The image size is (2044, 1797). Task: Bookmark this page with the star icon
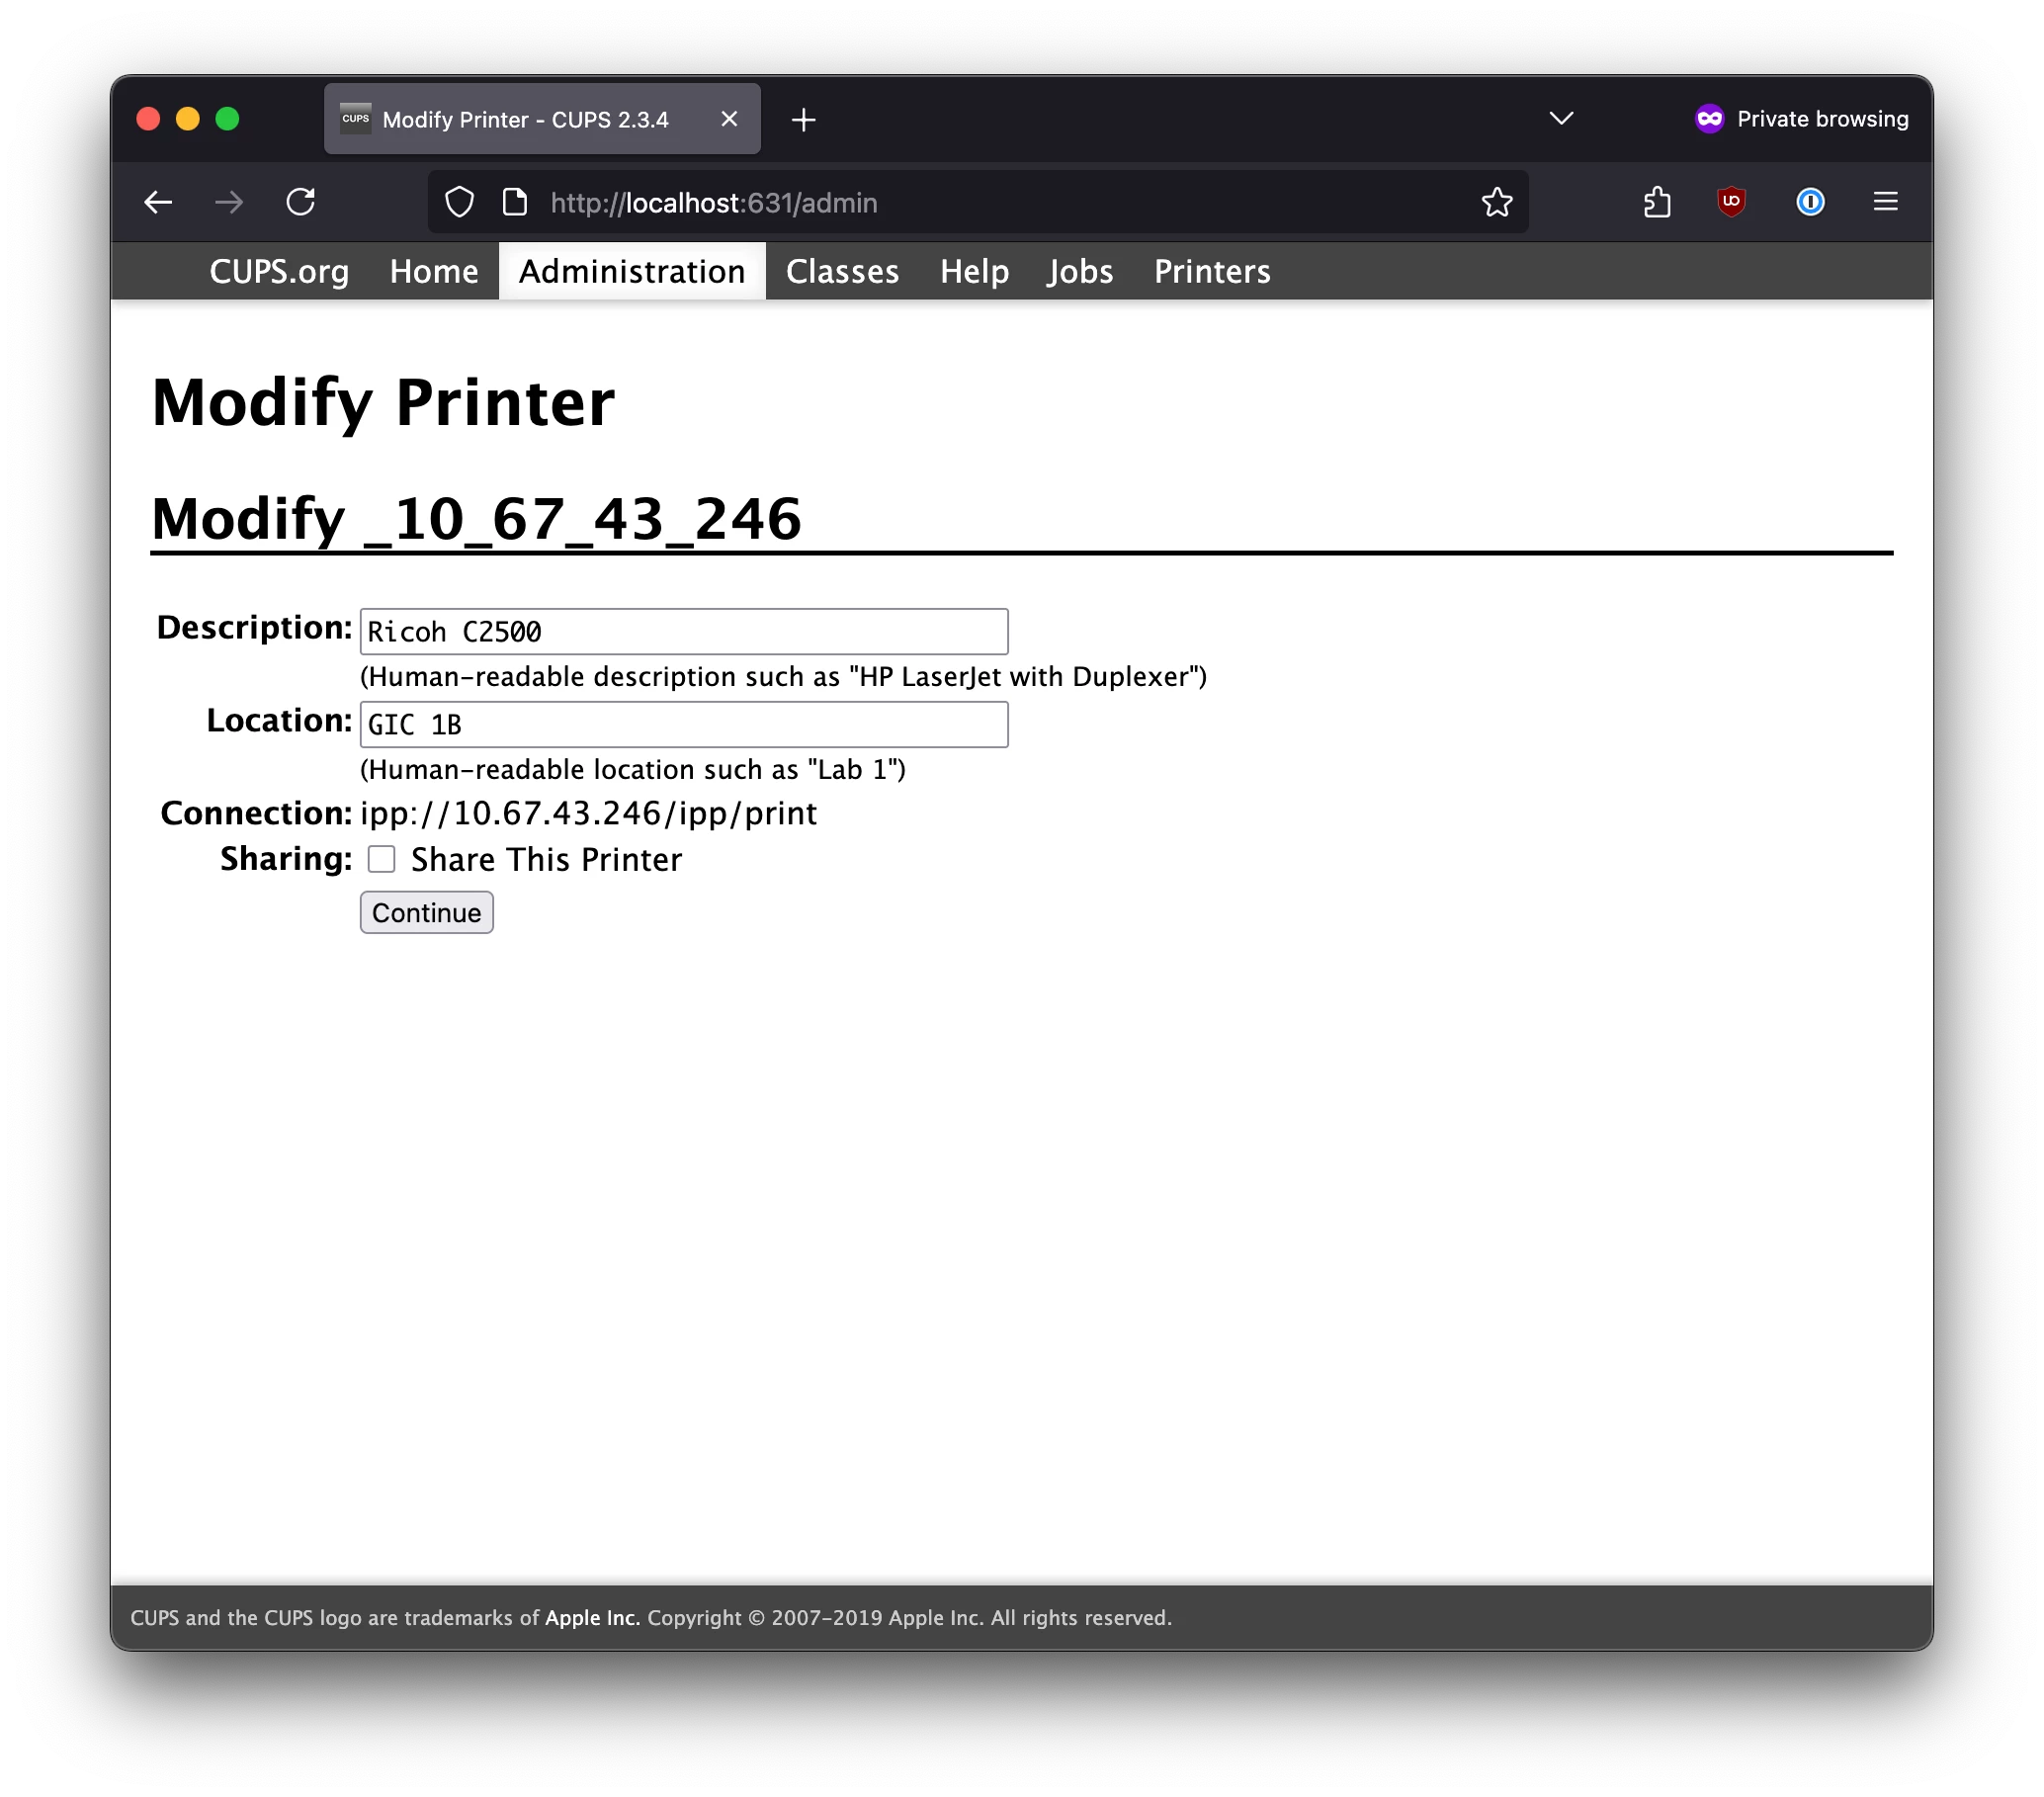tap(1496, 203)
